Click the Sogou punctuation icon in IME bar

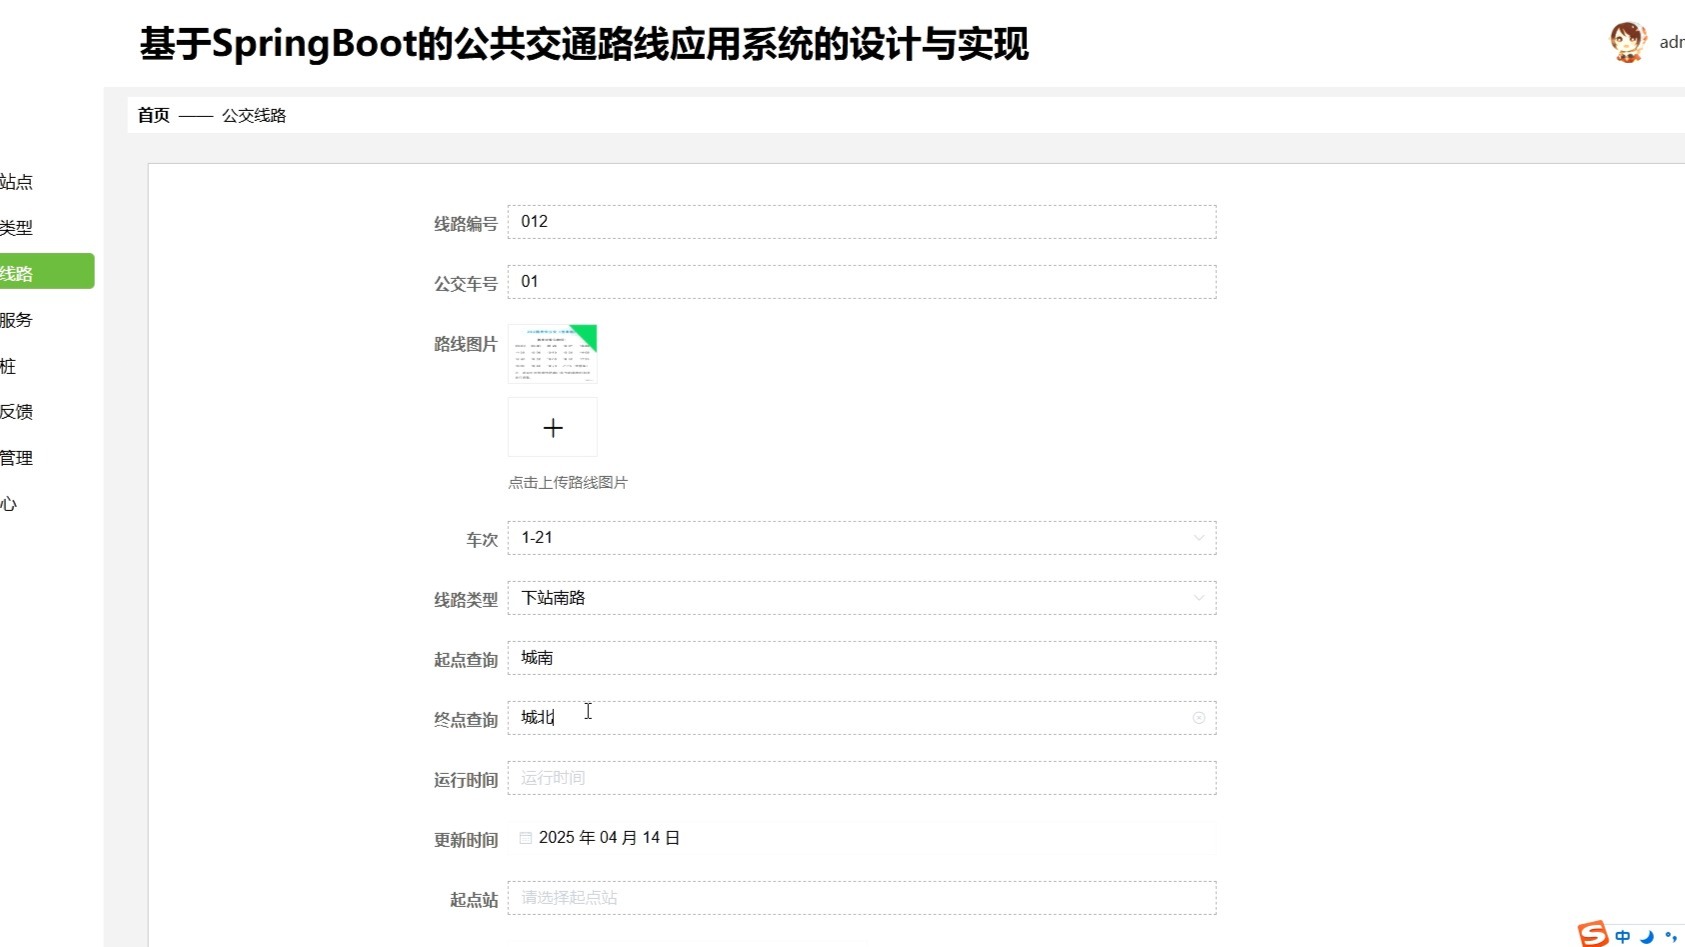click(1670, 937)
